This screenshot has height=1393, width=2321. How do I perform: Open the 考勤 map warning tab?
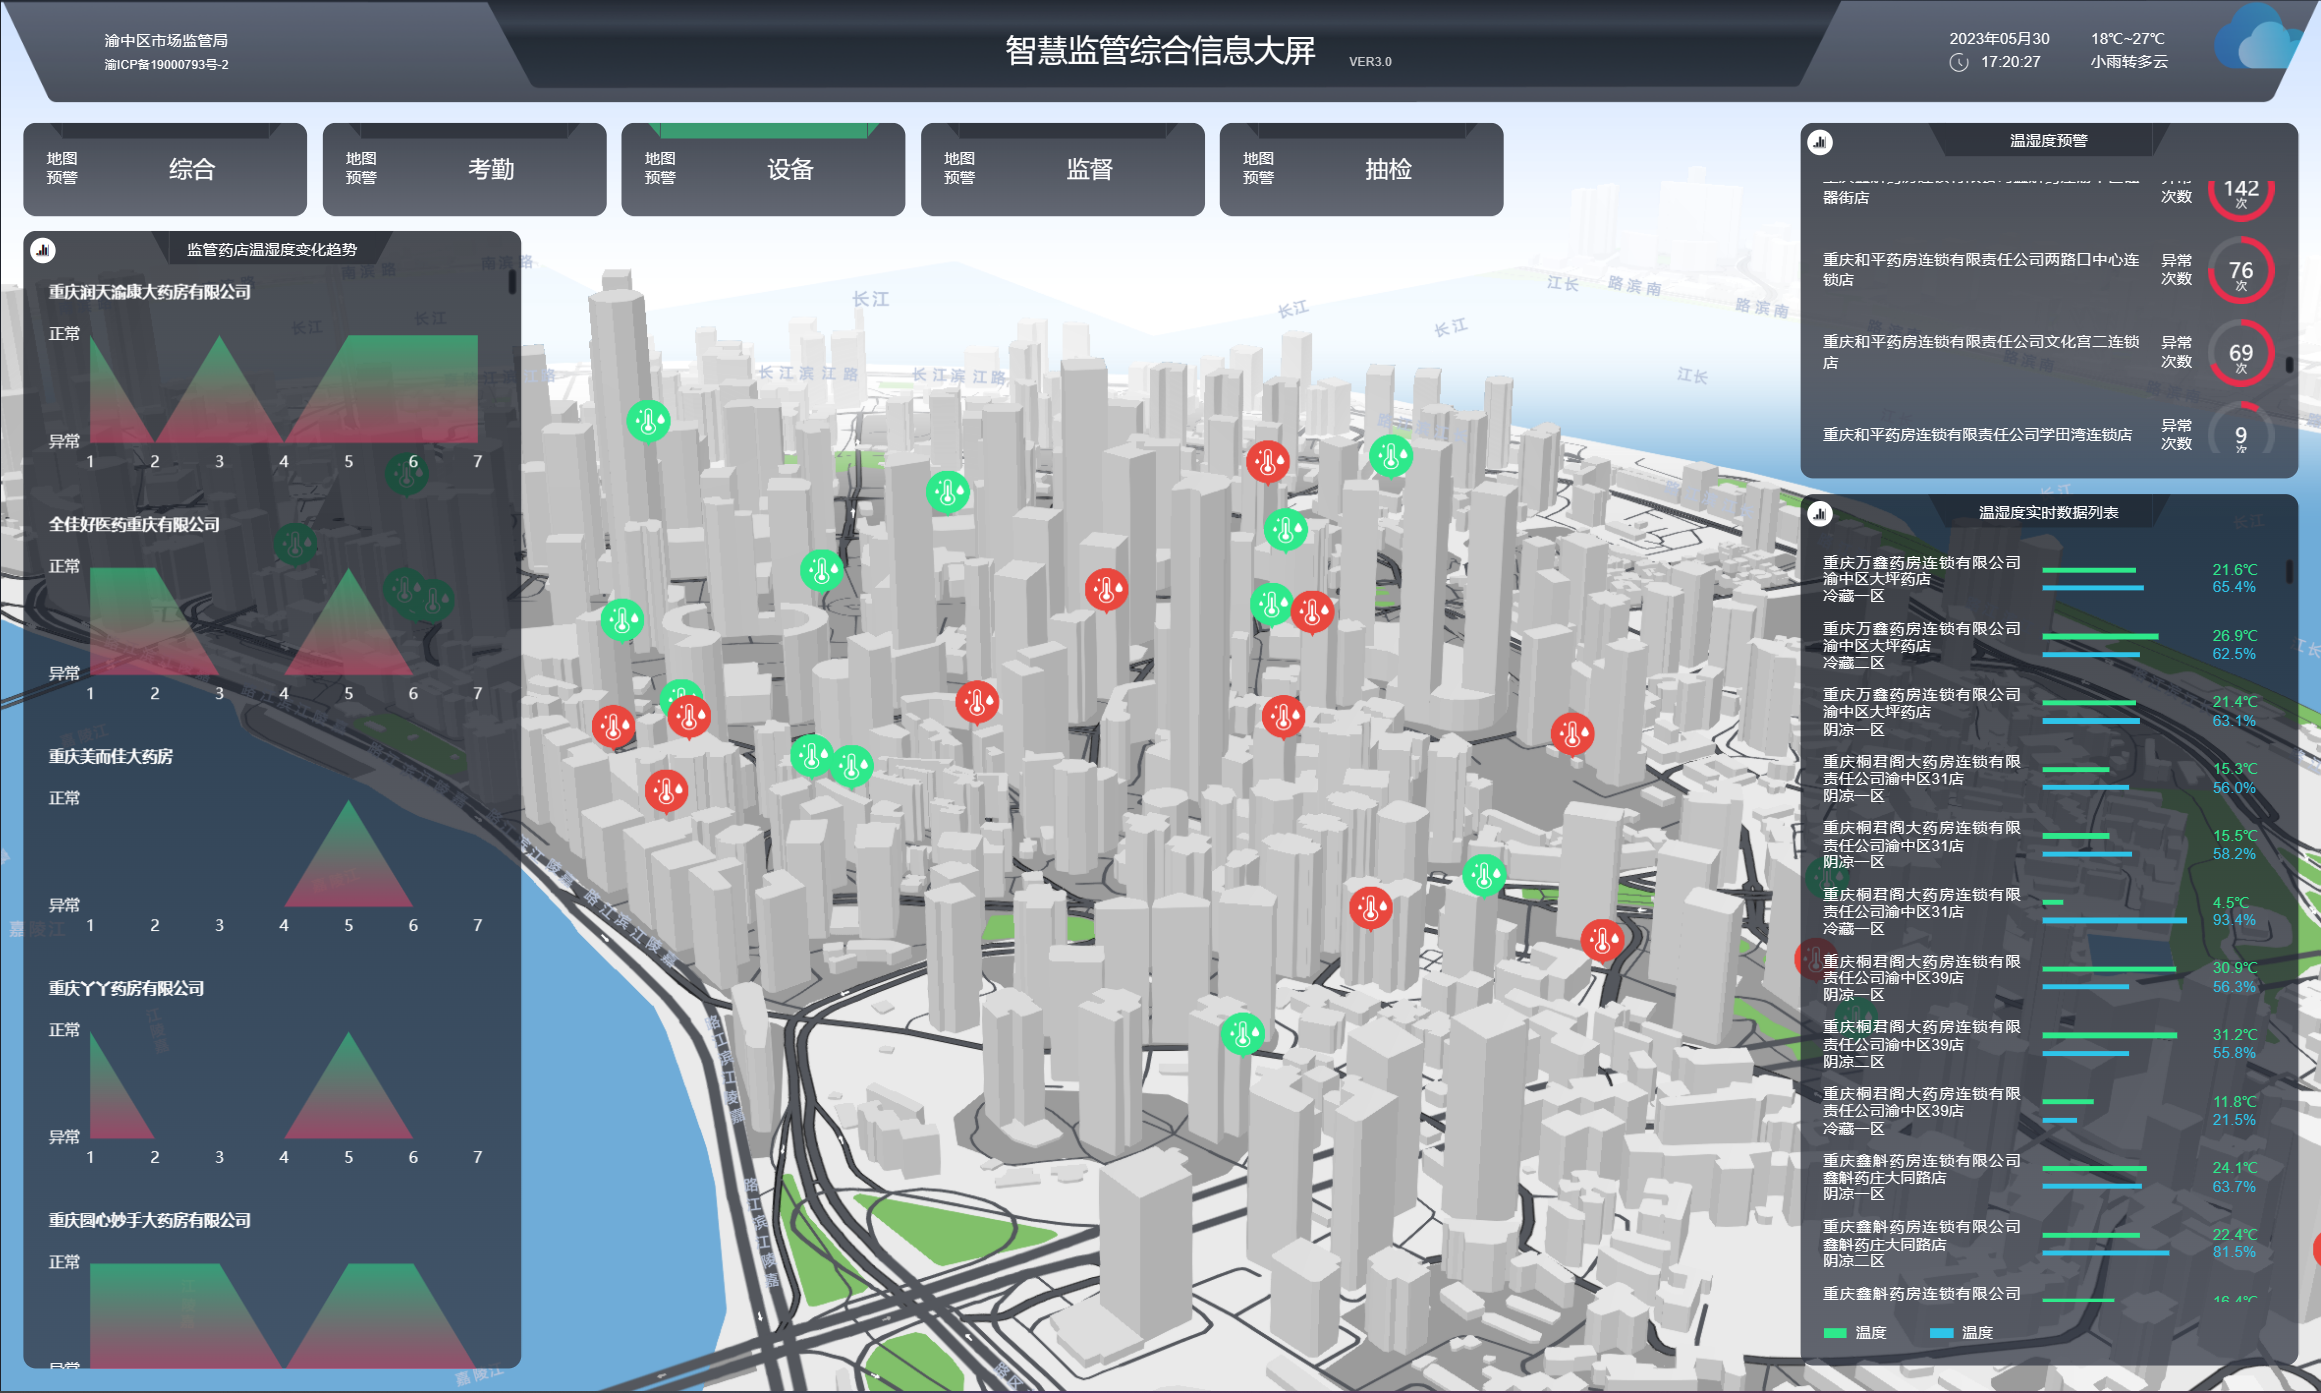tap(464, 169)
